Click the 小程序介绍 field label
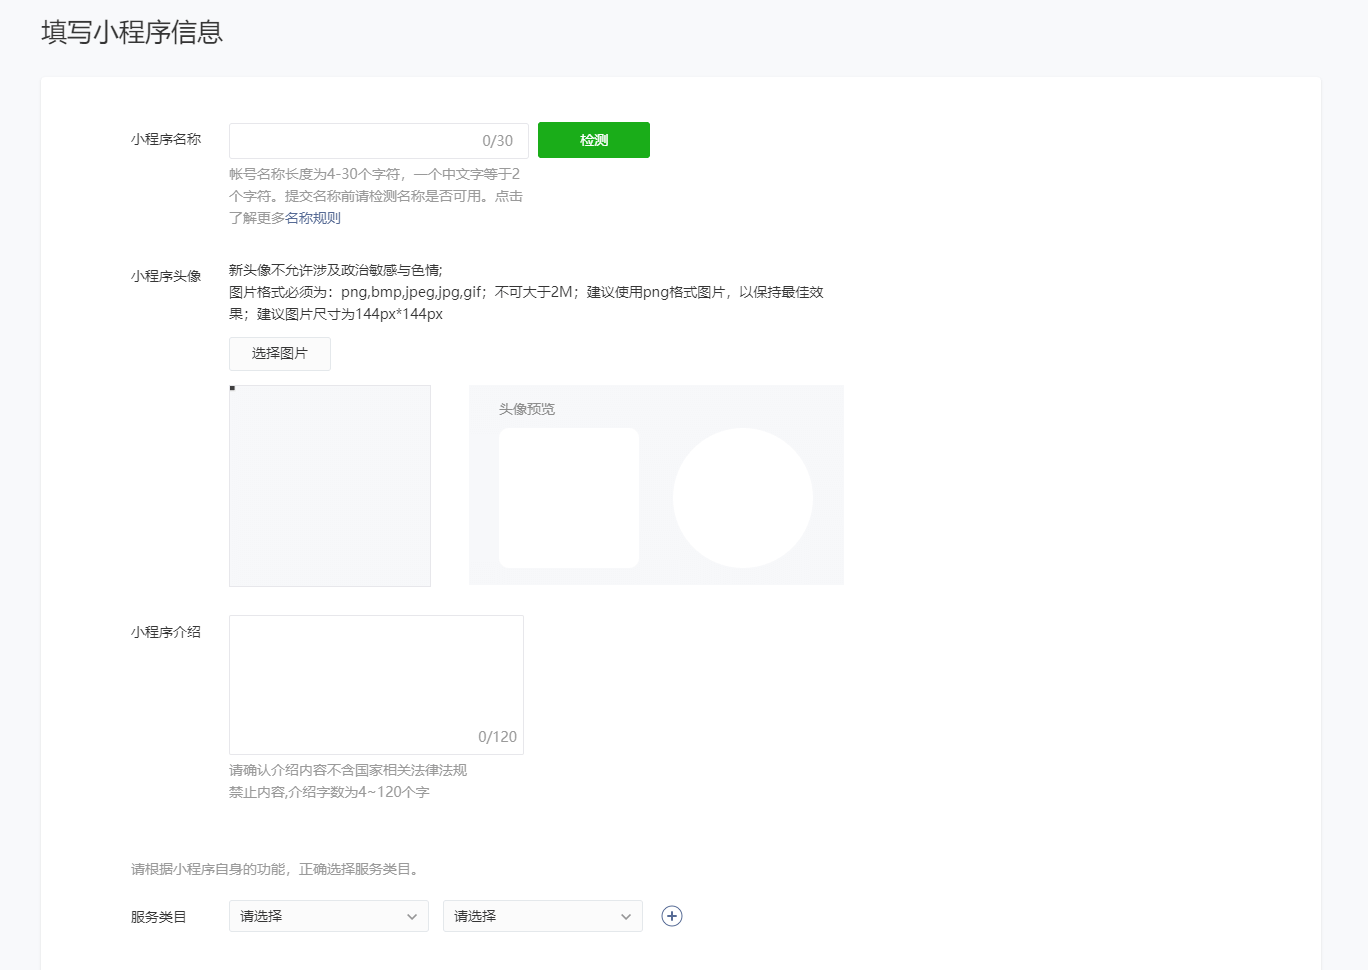 pos(166,632)
